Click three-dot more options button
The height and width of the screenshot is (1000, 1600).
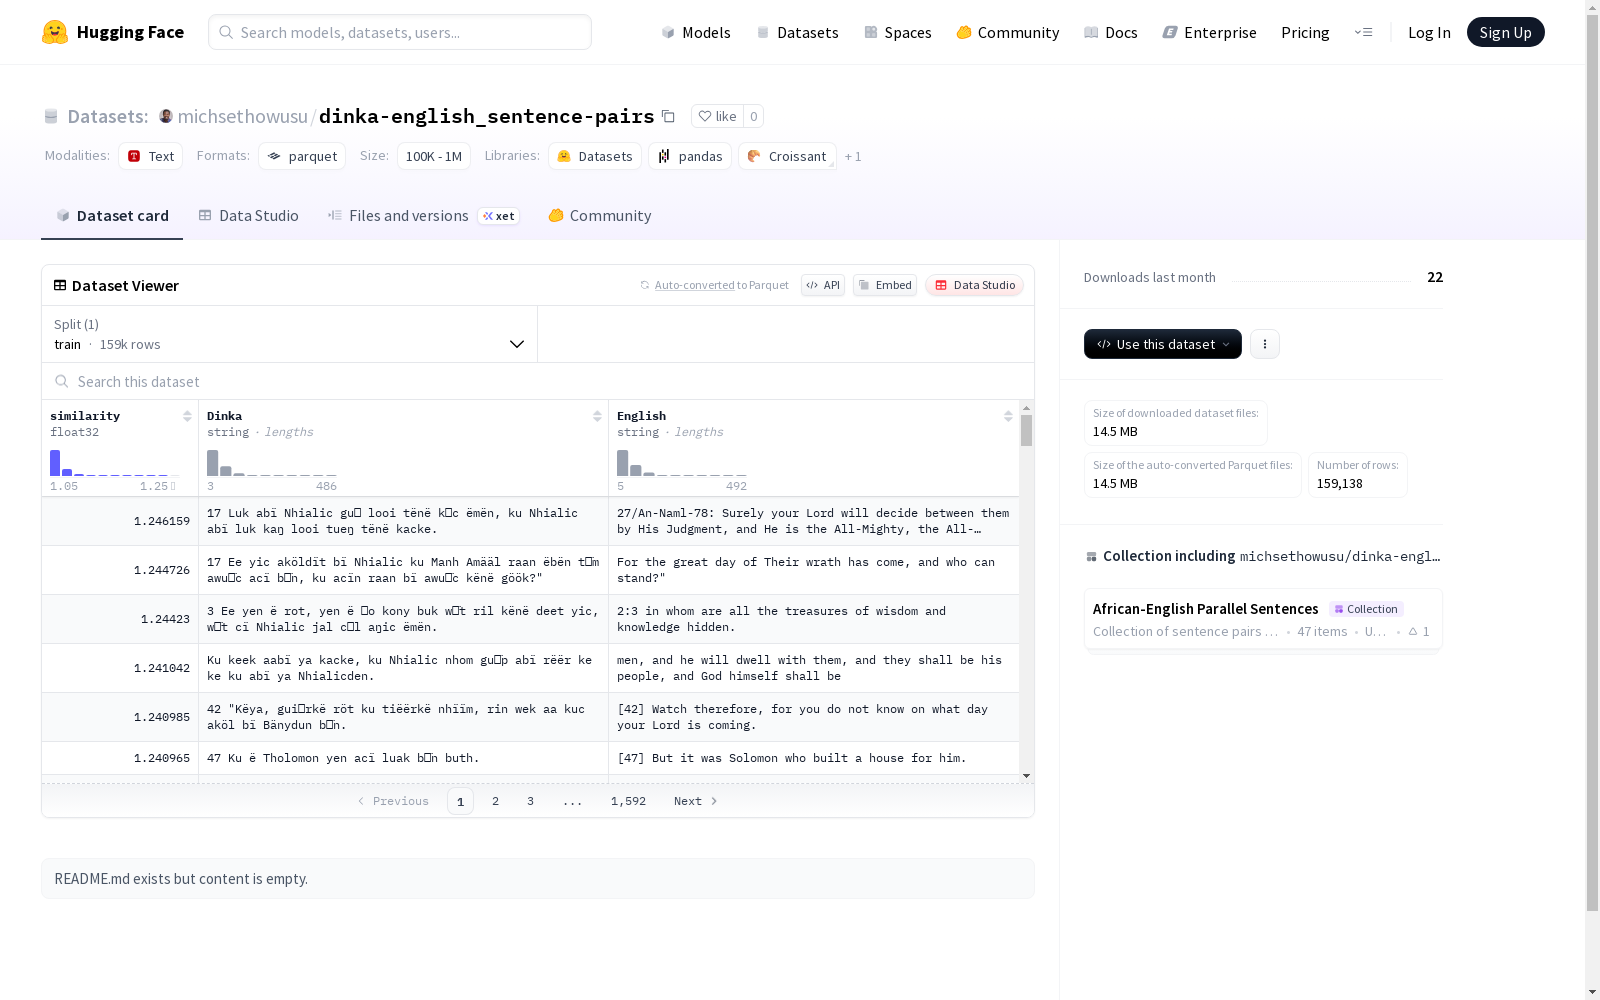[x=1265, y=344]
